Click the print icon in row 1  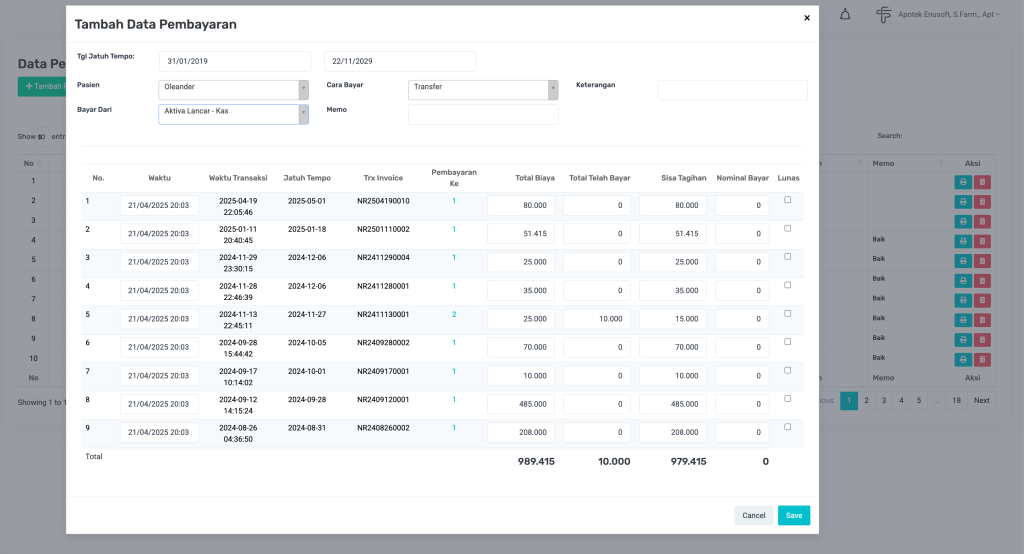tap(962, 182)
